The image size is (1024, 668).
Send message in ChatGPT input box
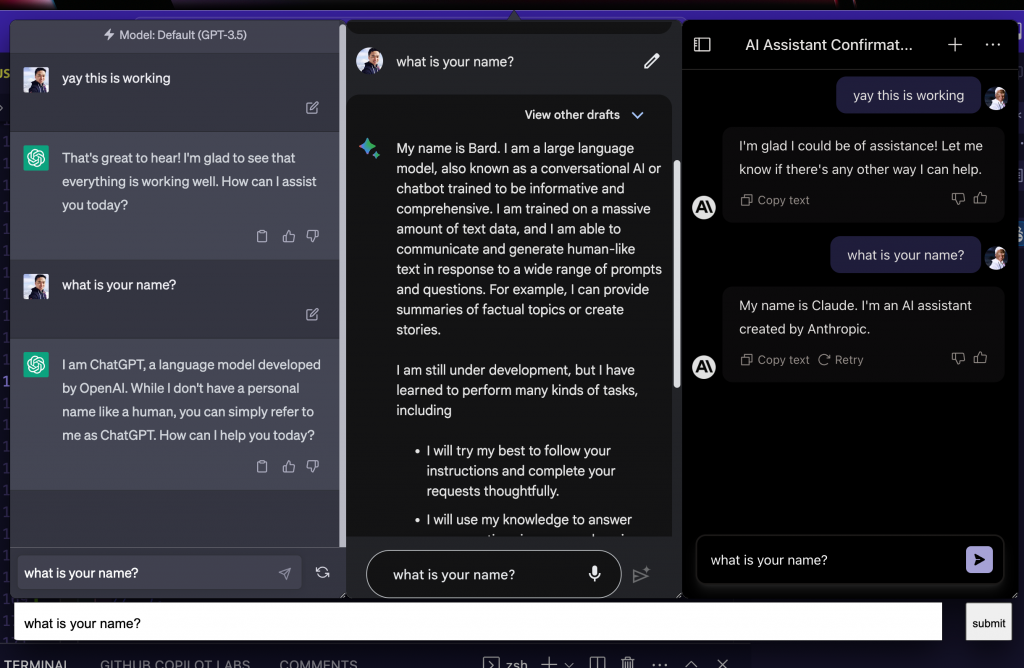285,573
